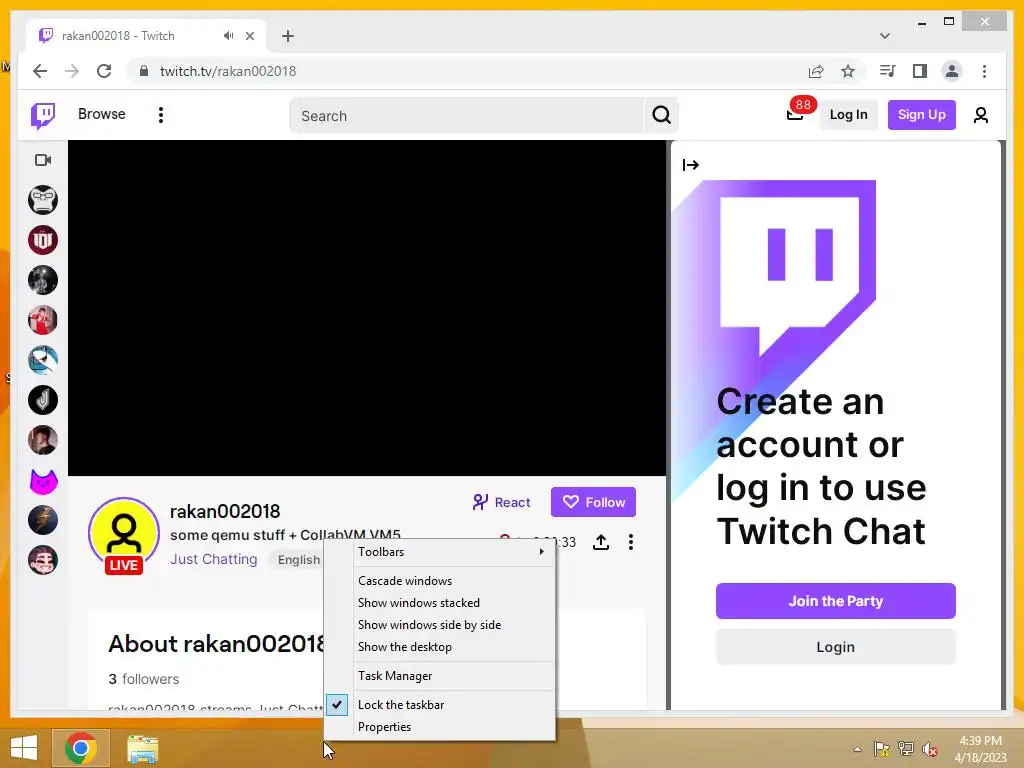The width and height of the screenshot is (1024, 768).
Task: Select Cascade windows from context menu
Action: click(451, 581)
